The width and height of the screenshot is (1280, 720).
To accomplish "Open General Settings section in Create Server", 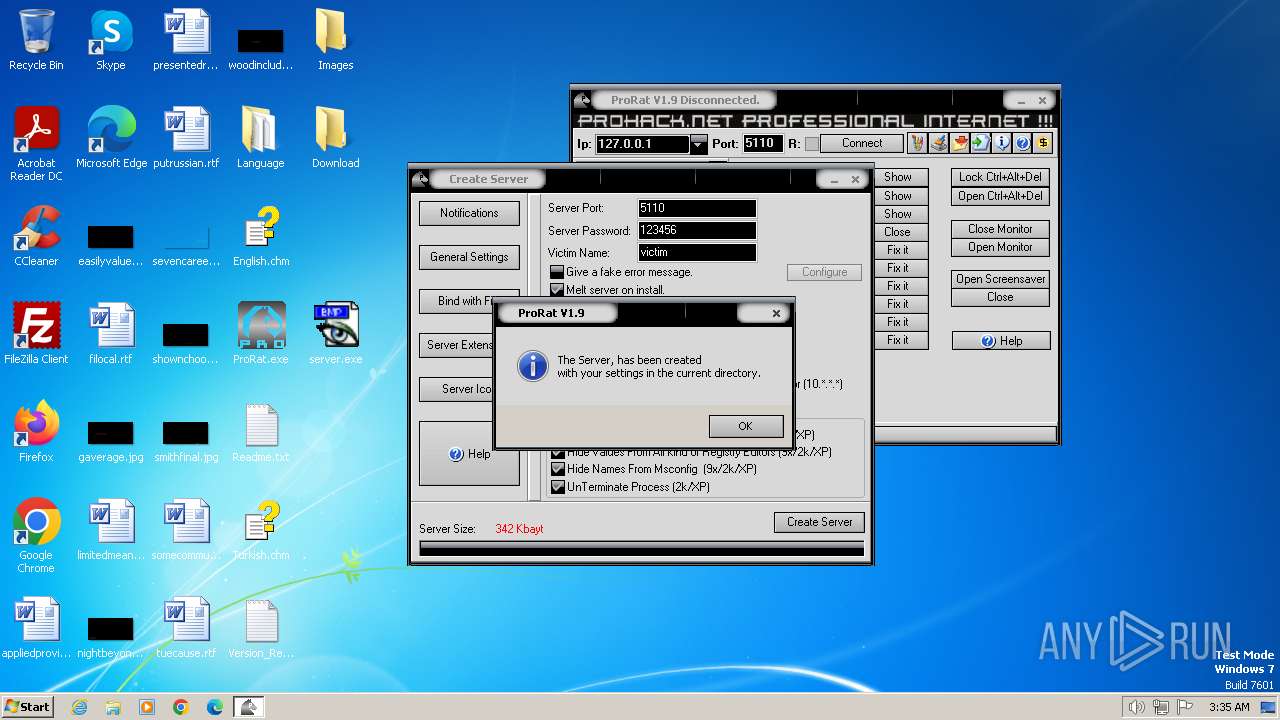I will [x=469, y=257].
